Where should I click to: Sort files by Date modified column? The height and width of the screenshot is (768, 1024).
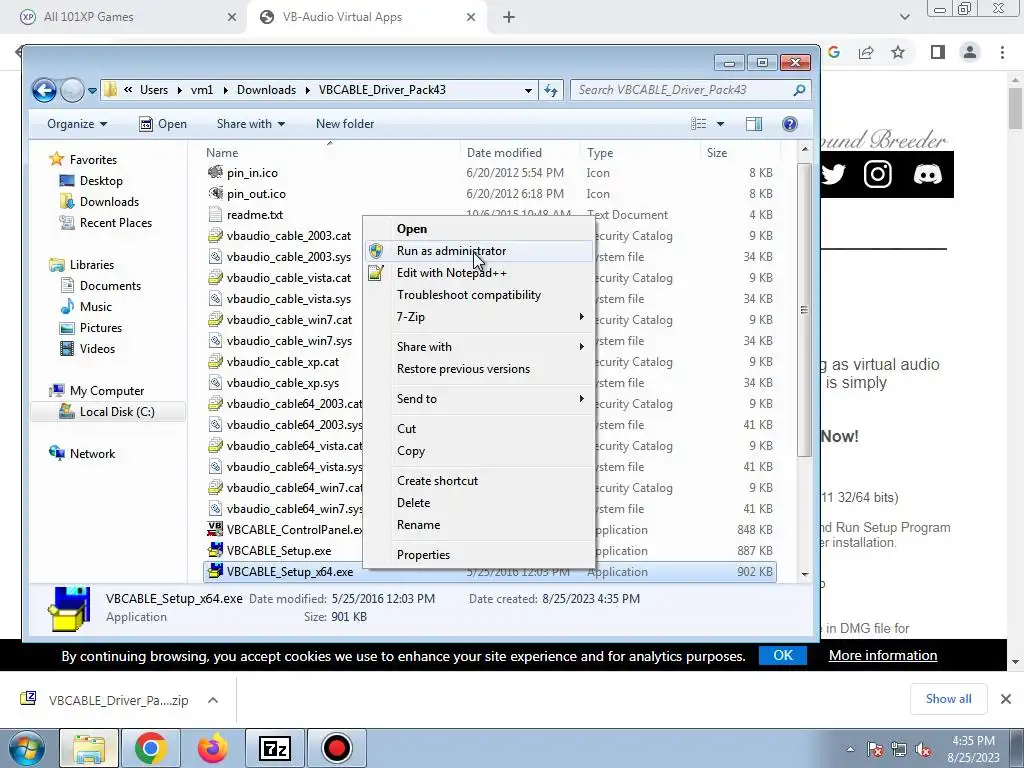pos(504,153)
